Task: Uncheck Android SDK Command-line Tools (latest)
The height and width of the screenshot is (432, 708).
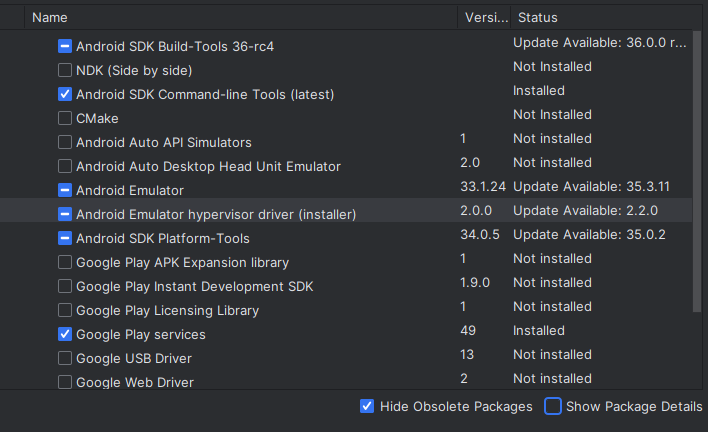Action: [65, 94]
